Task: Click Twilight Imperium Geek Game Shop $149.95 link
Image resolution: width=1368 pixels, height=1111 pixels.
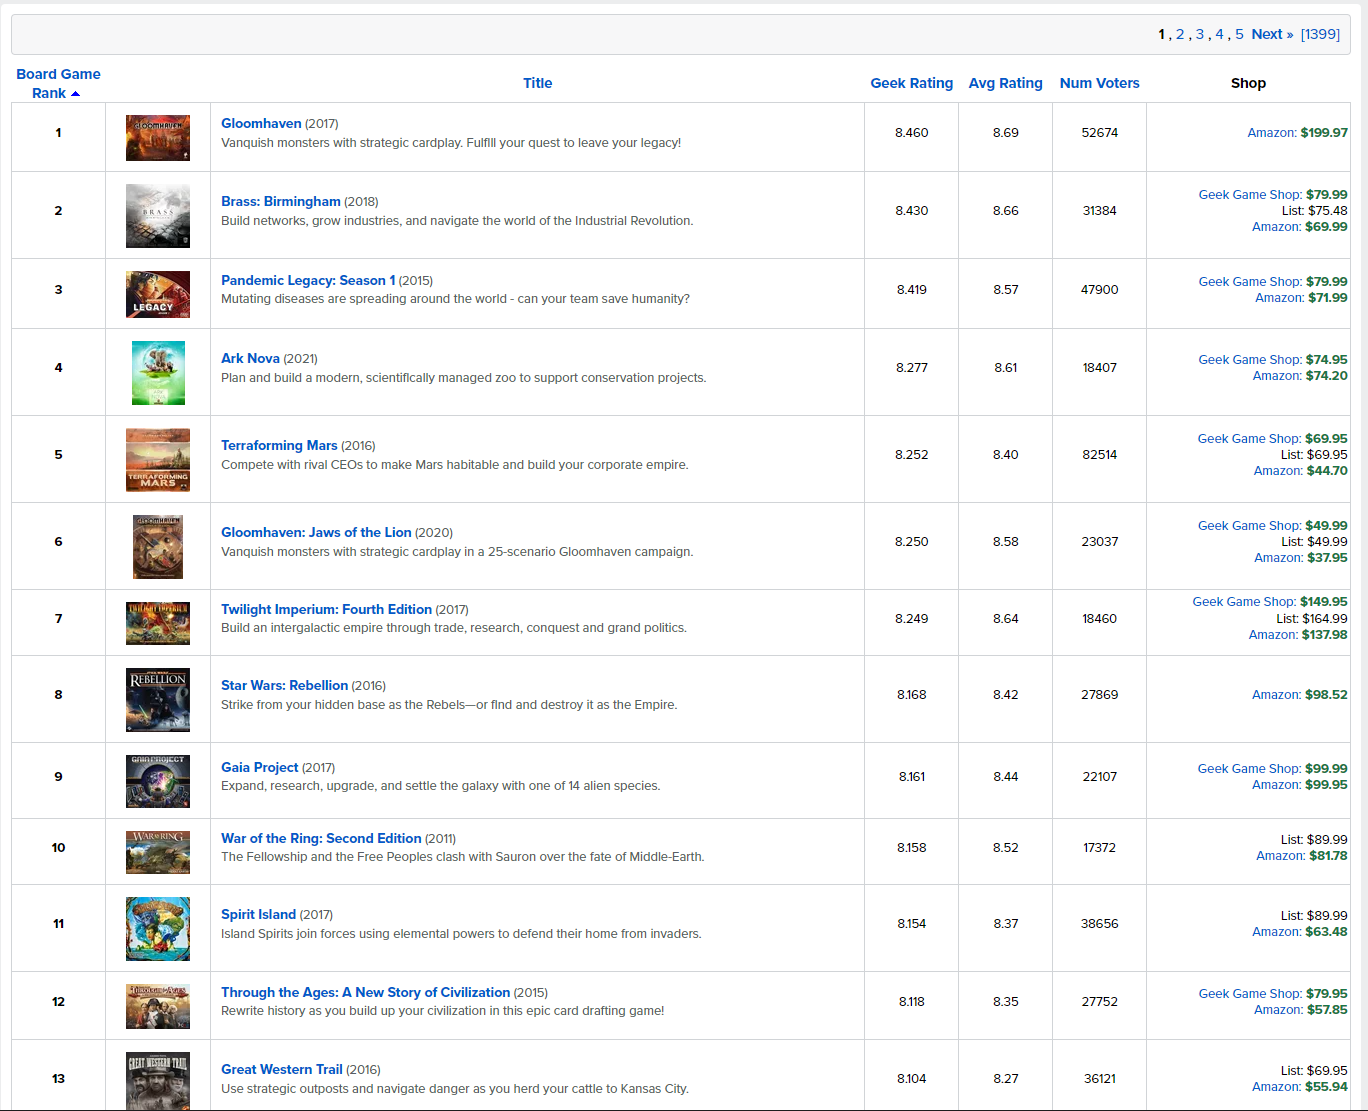Action: coord(1270,601)
